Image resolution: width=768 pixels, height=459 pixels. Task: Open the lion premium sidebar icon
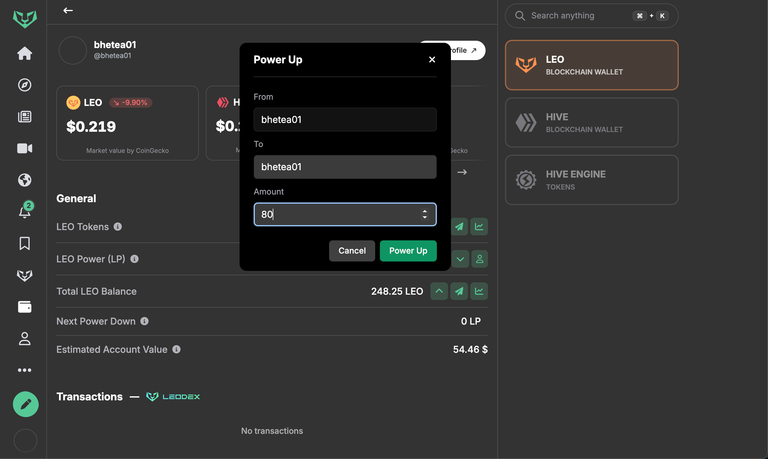click(x=24, y=275)
